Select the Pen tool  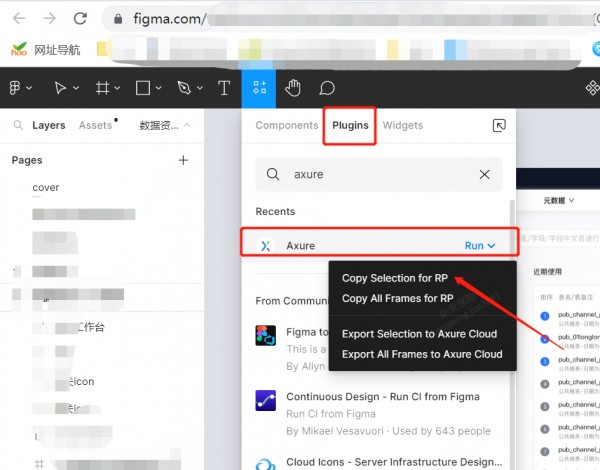coord(184,88)
